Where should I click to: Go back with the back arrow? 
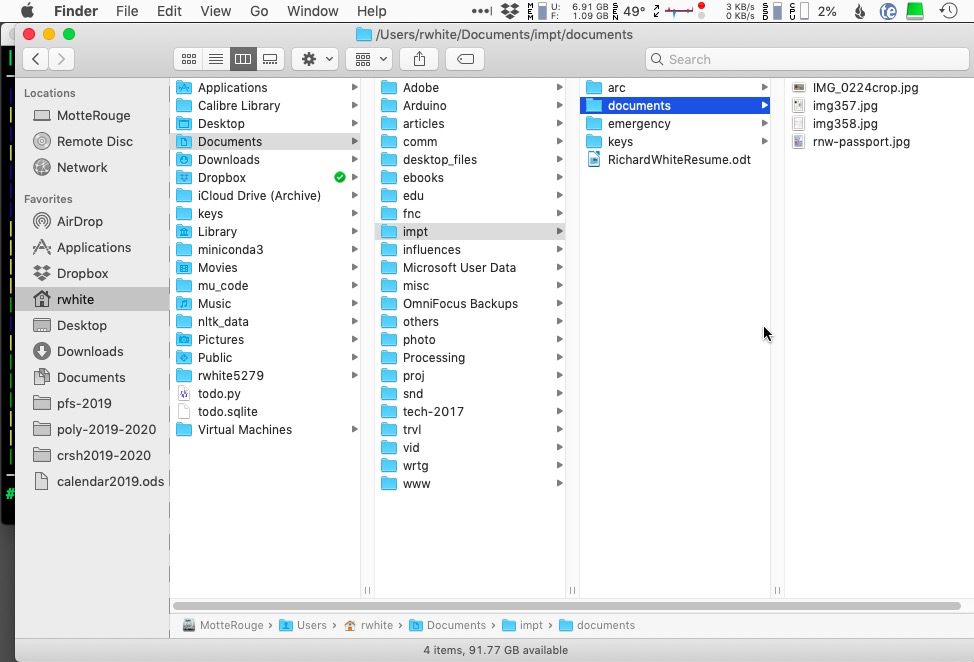coord(36,59)
